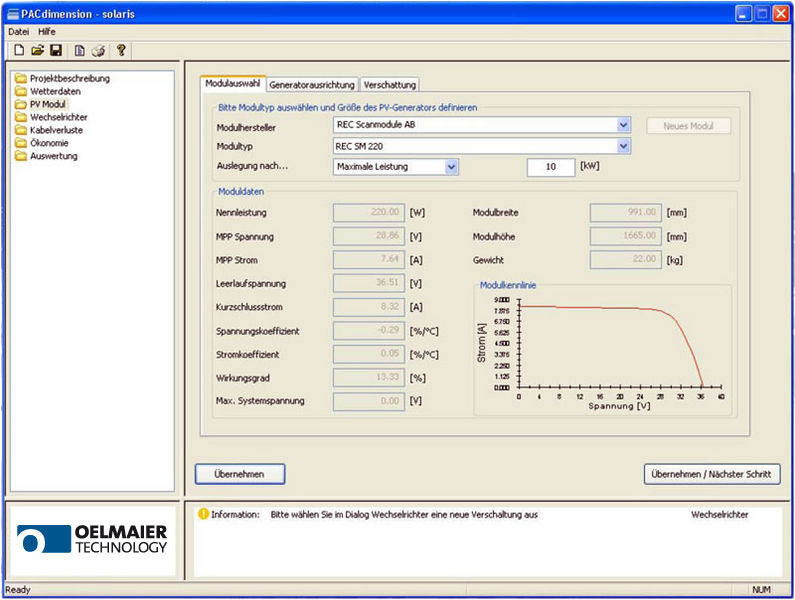Image resolution: width=795 pixels, height=600 pixels.
Task: Close the PACdimension window
Action: pos(781,14)
